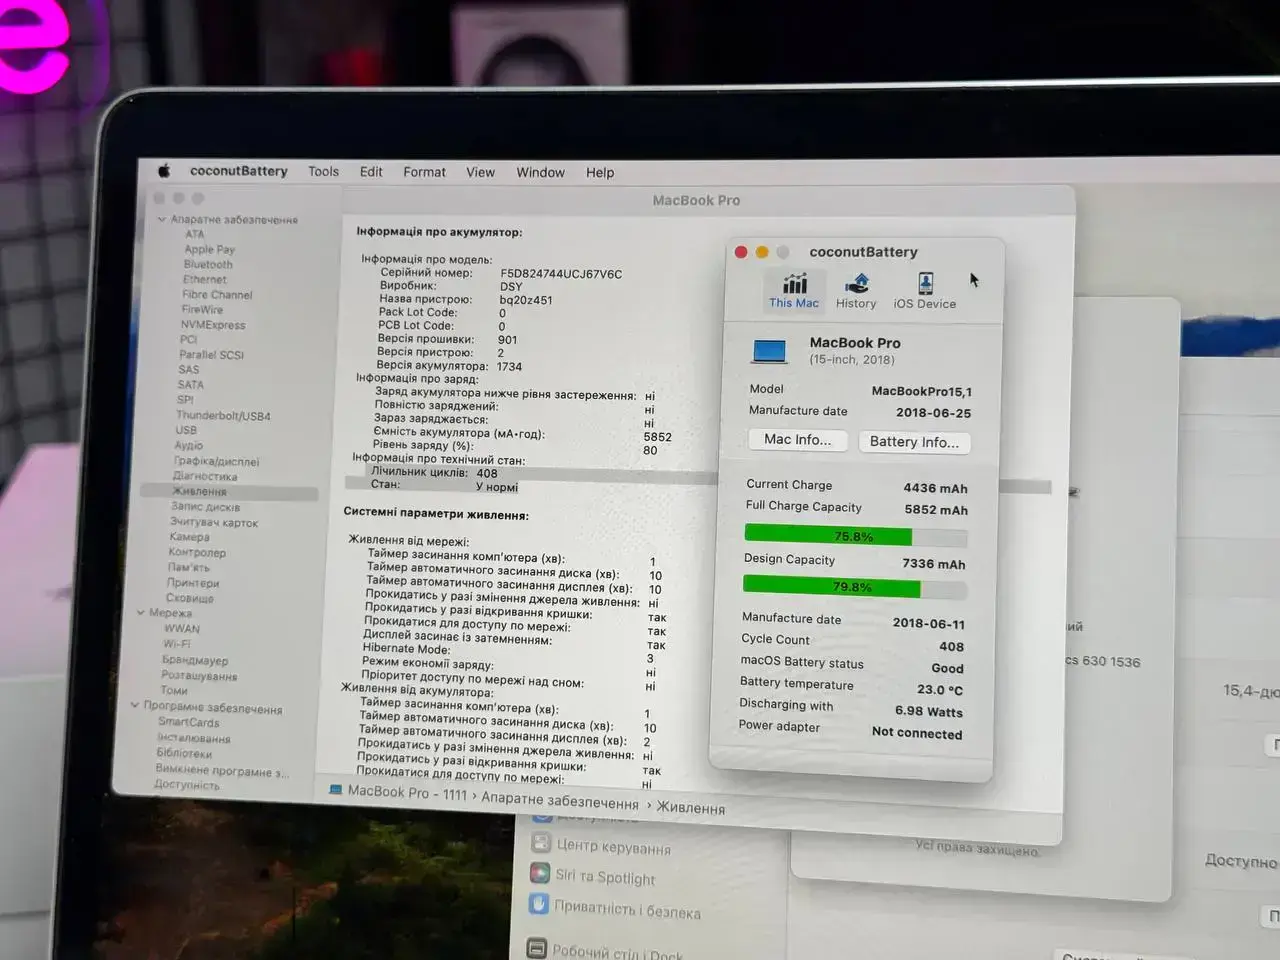This screenshot has height=960, width=1280.
Task: Open the Format menu
Action: click(424, 172)
